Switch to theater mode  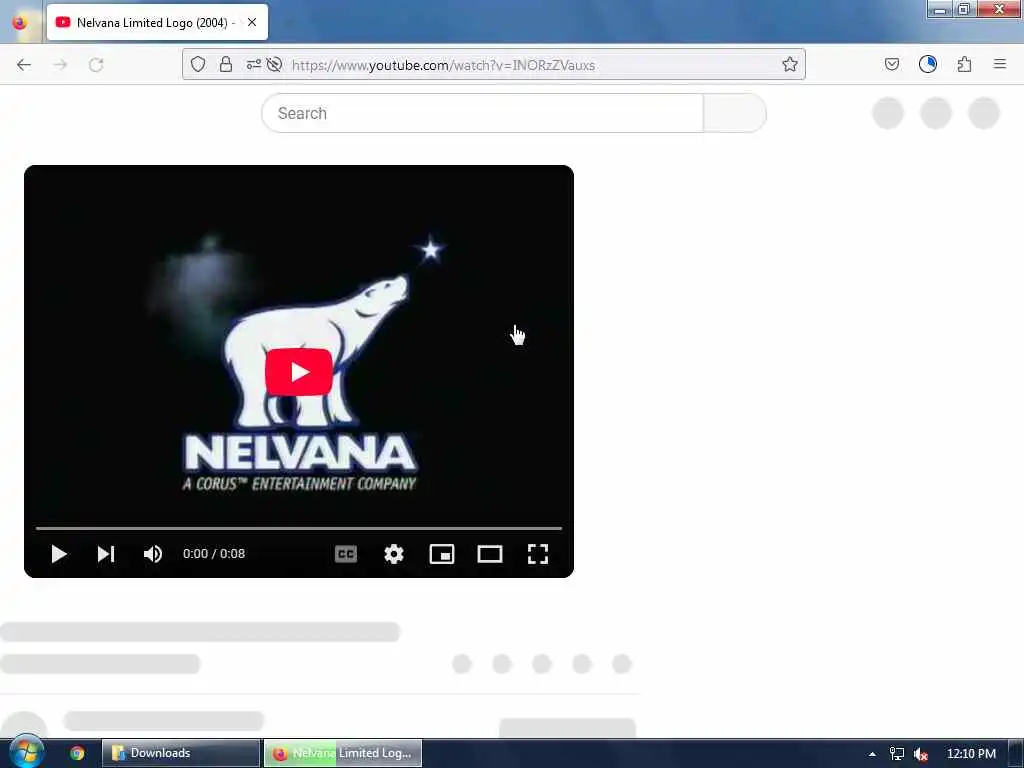[490, 554]
